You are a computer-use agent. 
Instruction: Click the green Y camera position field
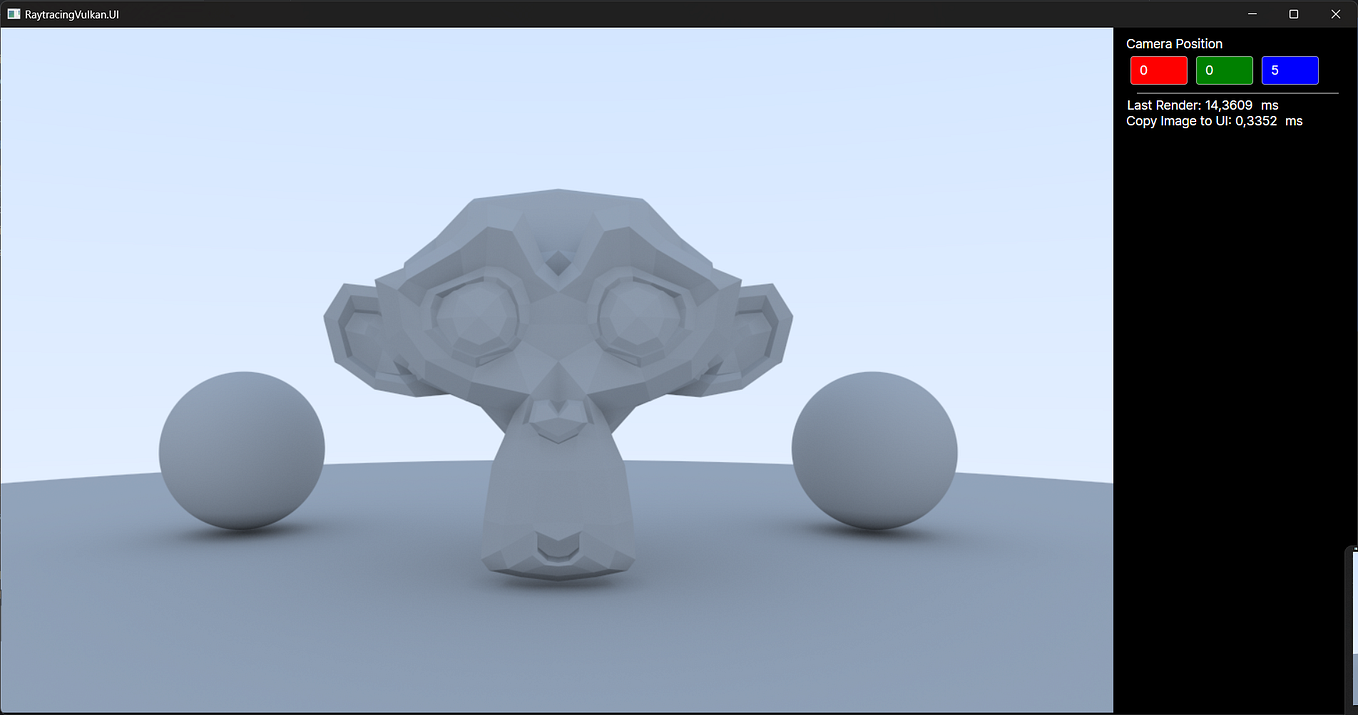(x=1224, y=70)
